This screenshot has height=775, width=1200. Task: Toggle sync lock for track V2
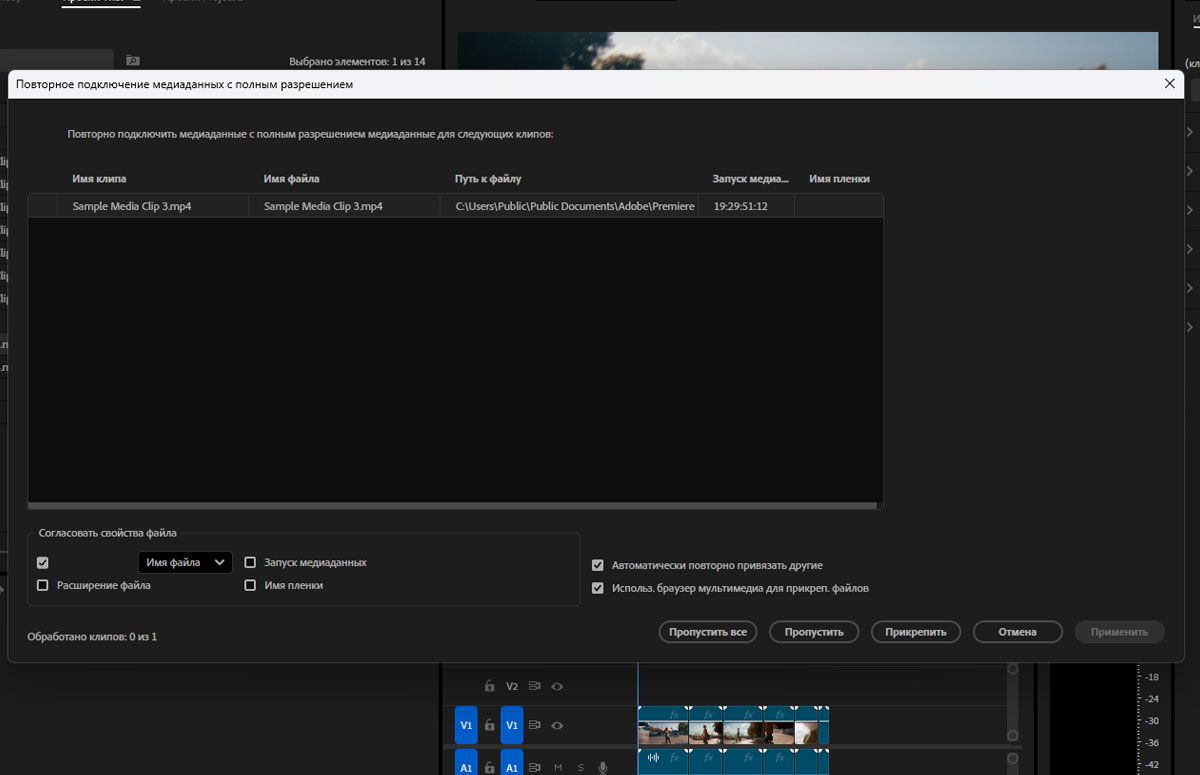535,686
